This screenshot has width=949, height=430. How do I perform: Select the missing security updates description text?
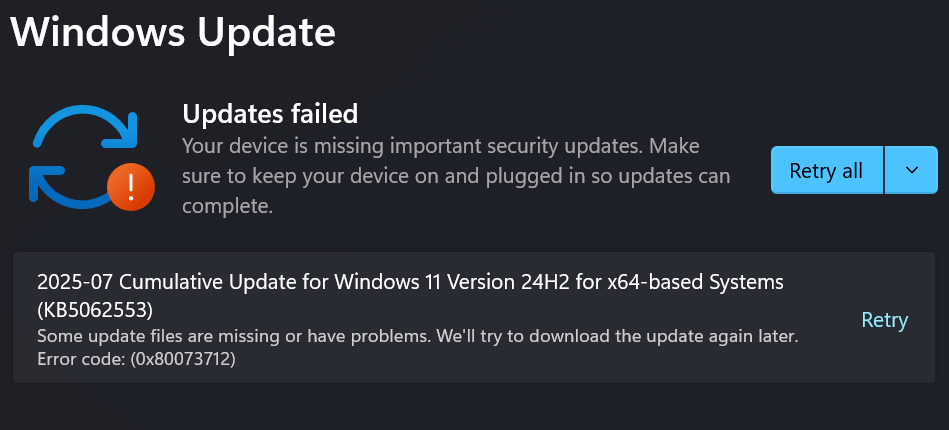(456, 176)
